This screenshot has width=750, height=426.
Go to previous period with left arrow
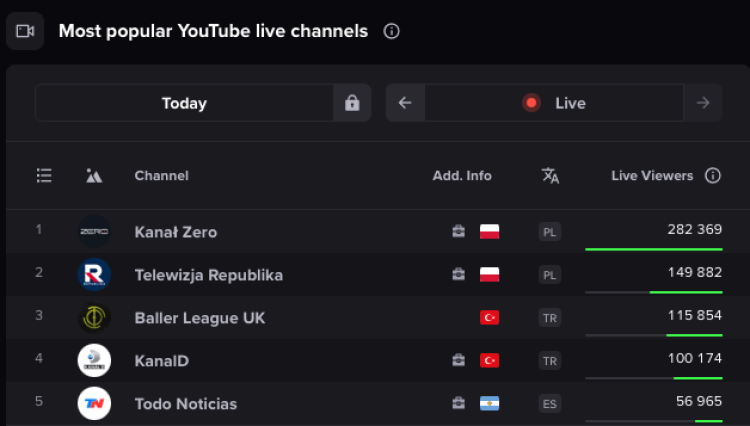(405, 103)
